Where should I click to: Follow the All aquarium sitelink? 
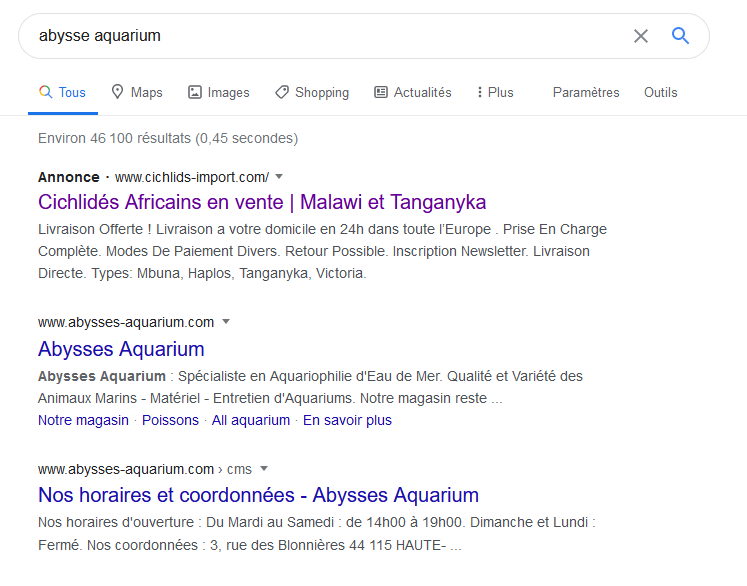pyautogui.click(x=251, y=420)
